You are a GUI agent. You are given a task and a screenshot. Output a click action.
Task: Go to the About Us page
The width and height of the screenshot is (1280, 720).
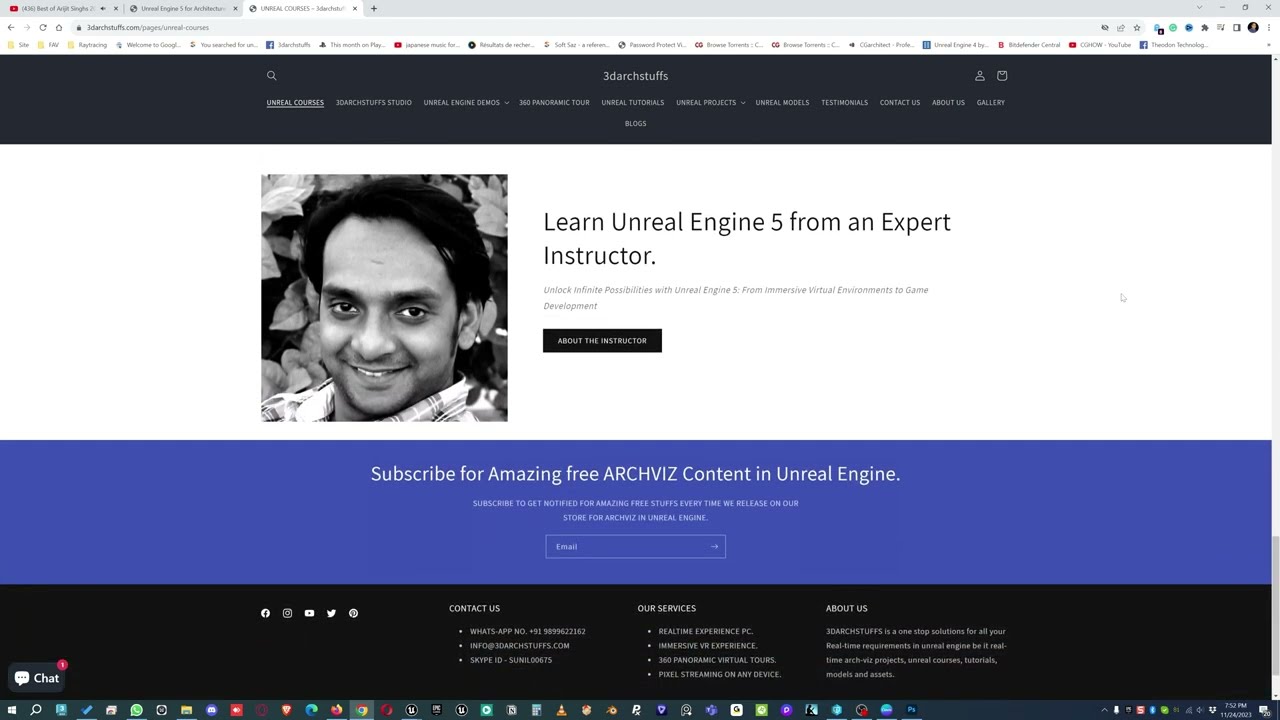pyautogui.click(x=948, y=102)
